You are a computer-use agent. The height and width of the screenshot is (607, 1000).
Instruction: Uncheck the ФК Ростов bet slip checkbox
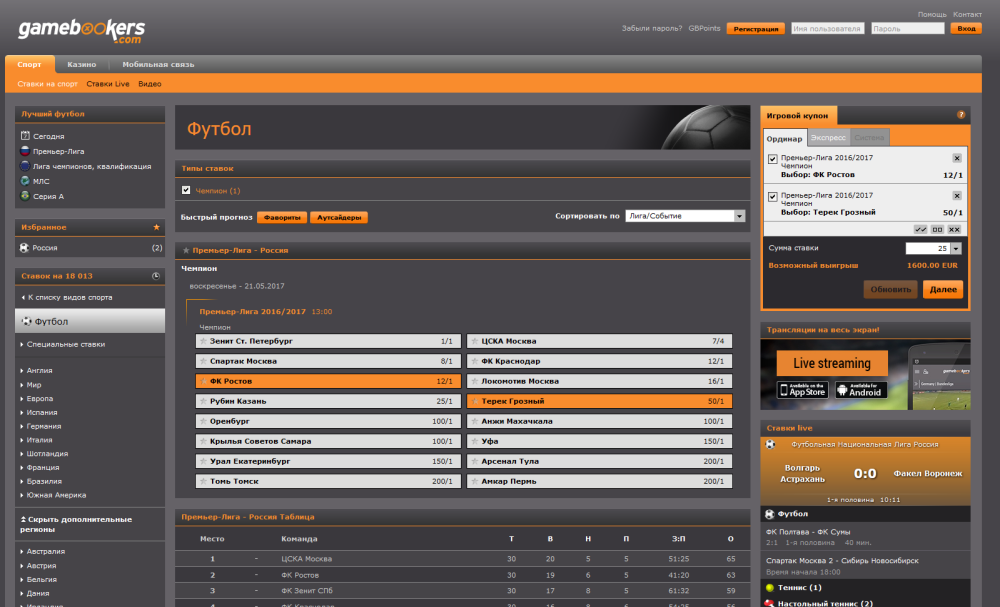[x=772, y=159]
